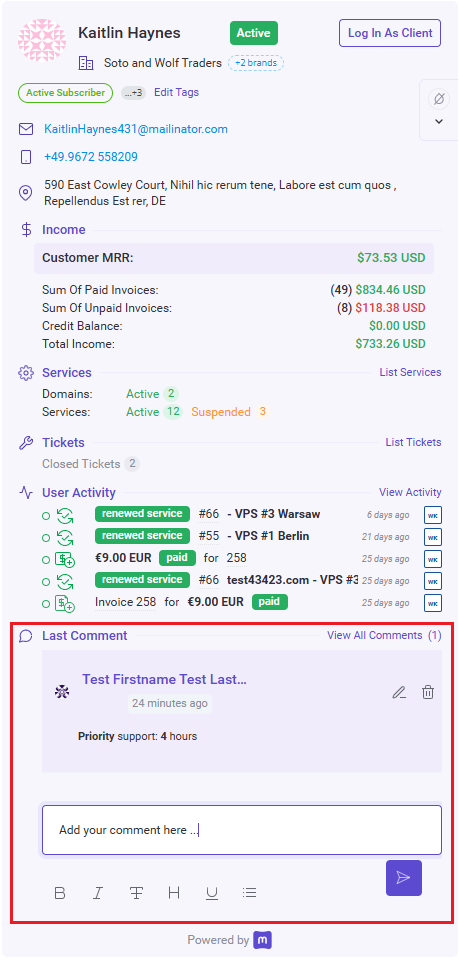The width and height of the screenshot is (459, 960).
Task: Edit the comment with pencil icon
Action: (400, 692)
